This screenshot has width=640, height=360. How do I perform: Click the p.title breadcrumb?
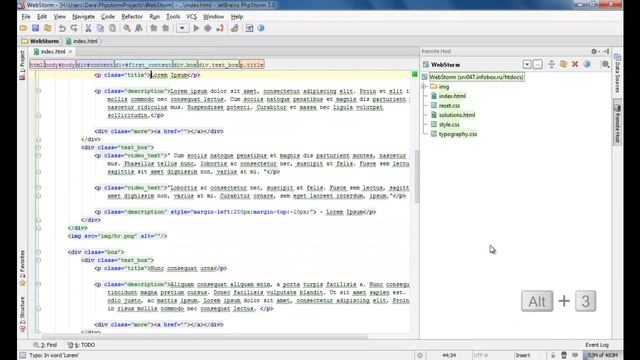[x=252, y=64]
